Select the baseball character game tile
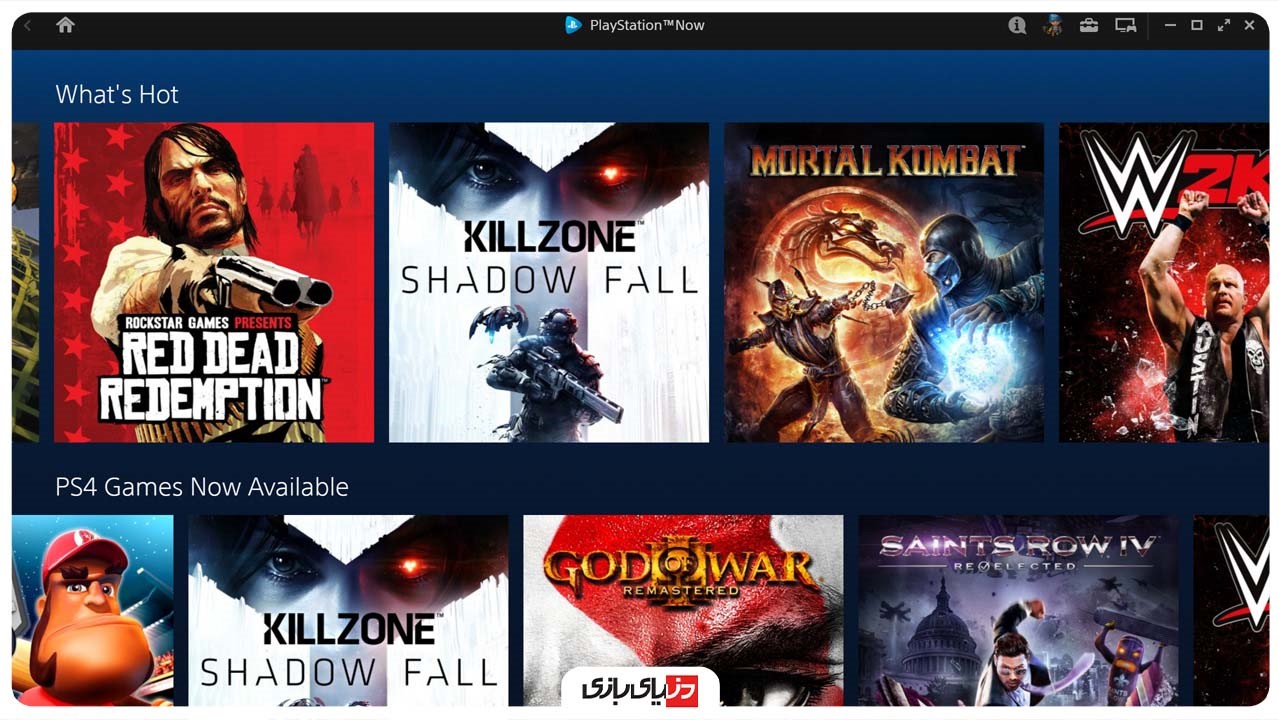 [93, 610]
